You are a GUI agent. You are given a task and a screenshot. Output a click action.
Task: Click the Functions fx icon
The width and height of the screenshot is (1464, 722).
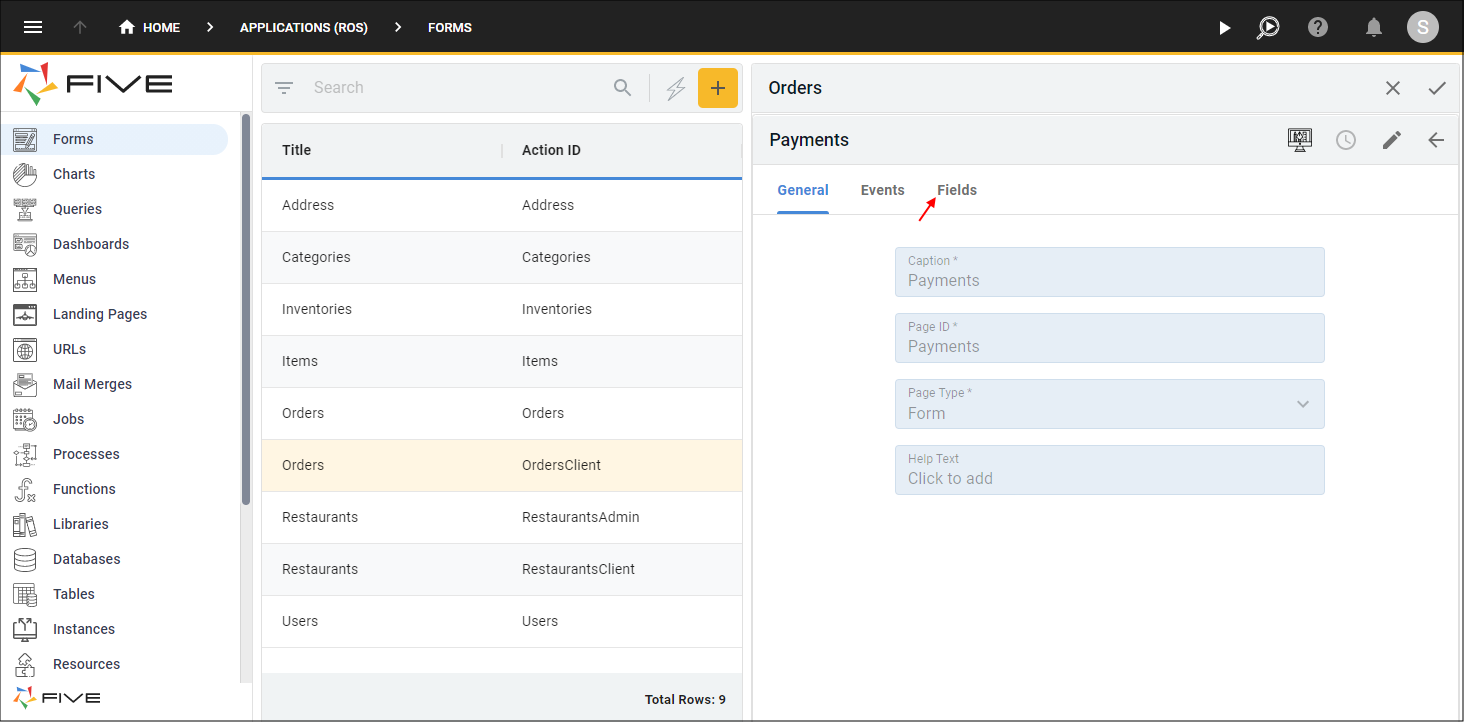(25, 489)
